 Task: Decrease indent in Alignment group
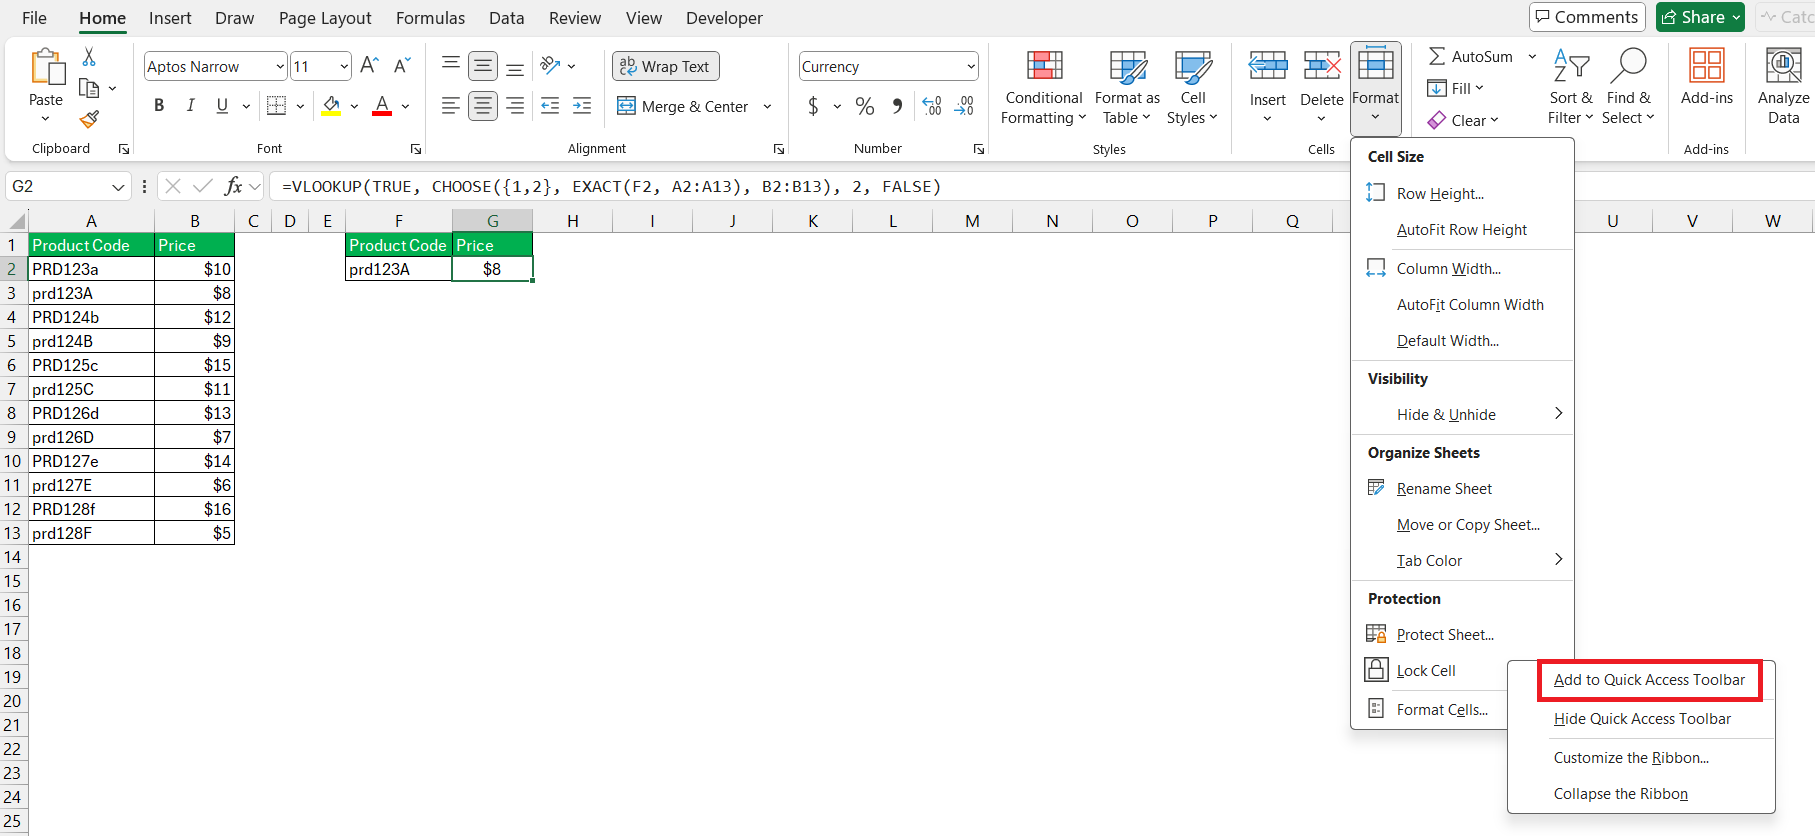(550, 105)
